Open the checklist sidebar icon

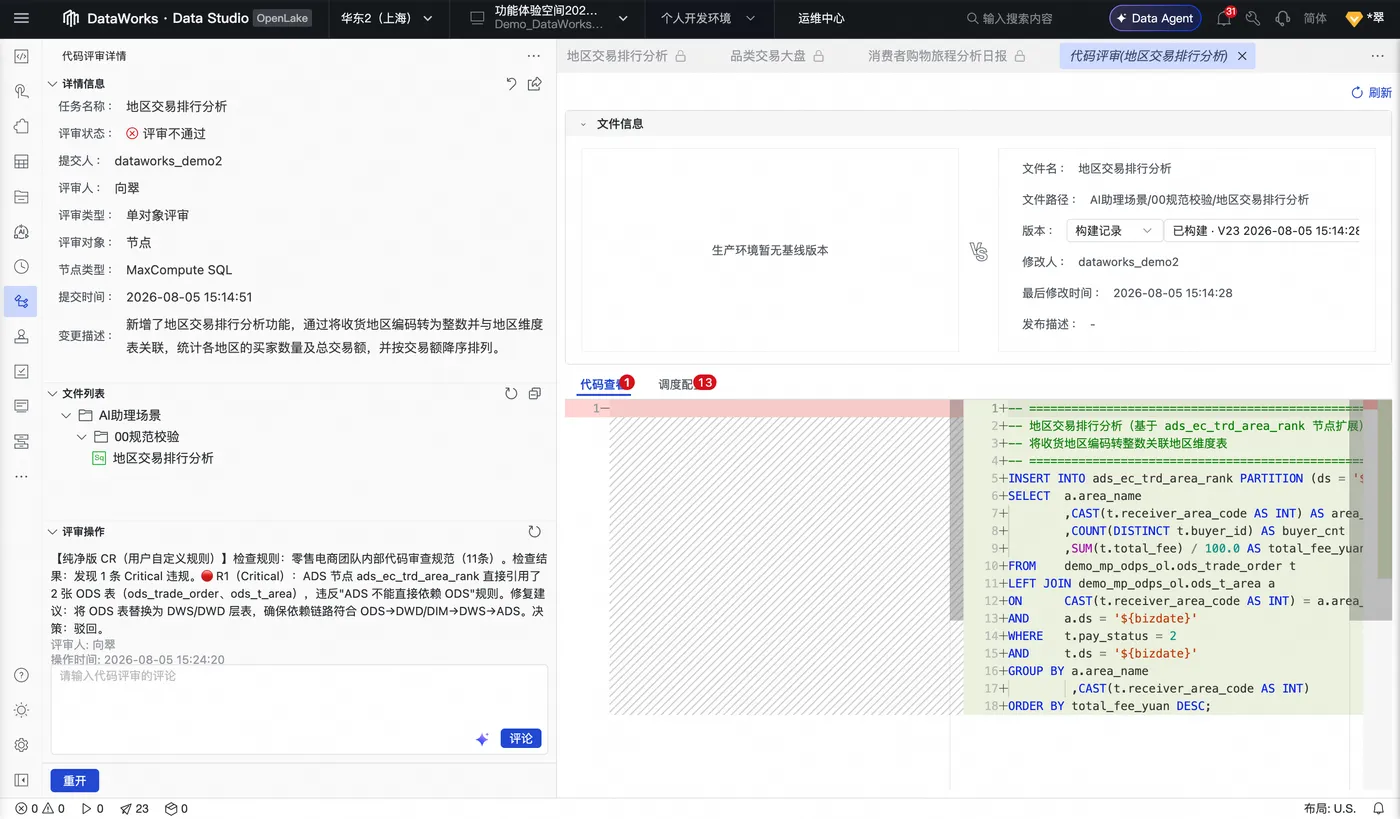21,371
